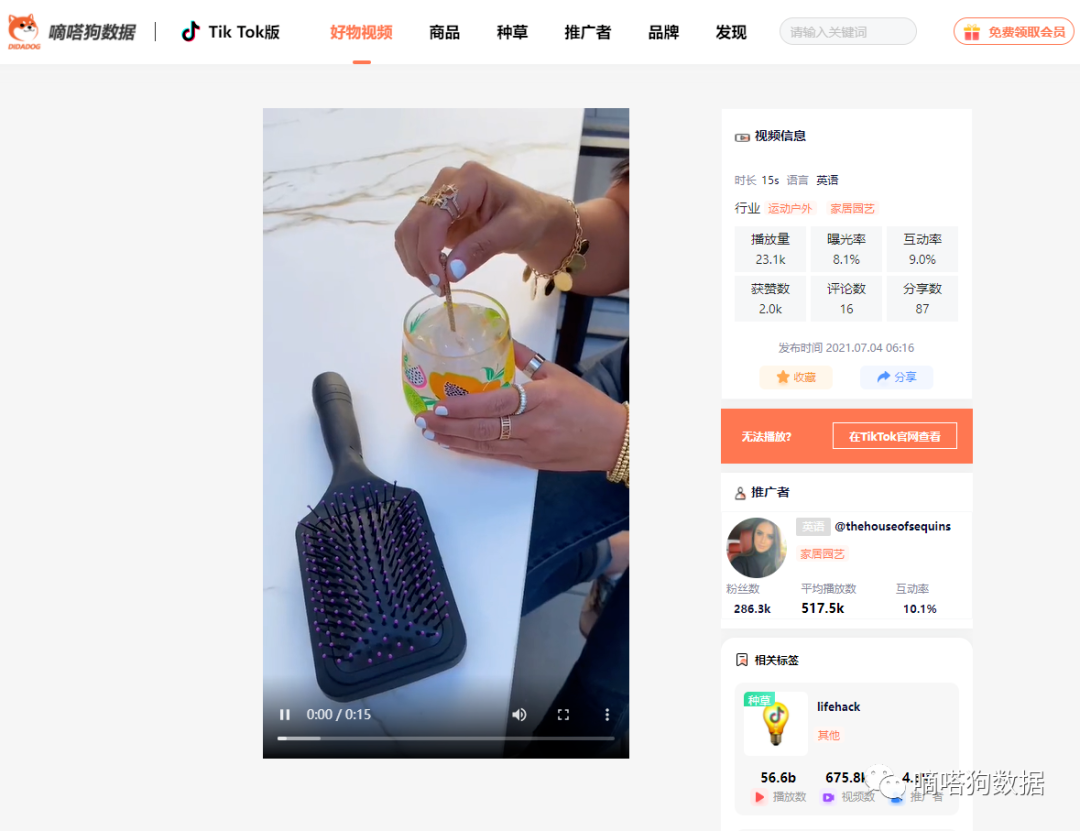
Task: Select the 品牌 navigation item
Action: pos(663,32)
